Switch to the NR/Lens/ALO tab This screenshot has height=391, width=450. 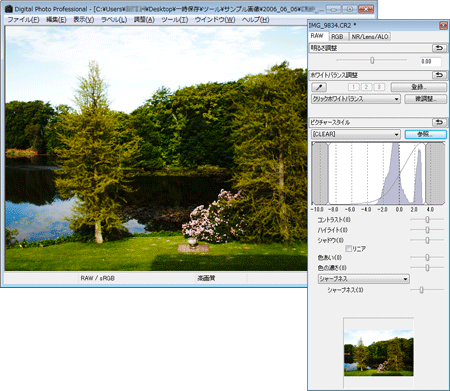tap(370, 37)
